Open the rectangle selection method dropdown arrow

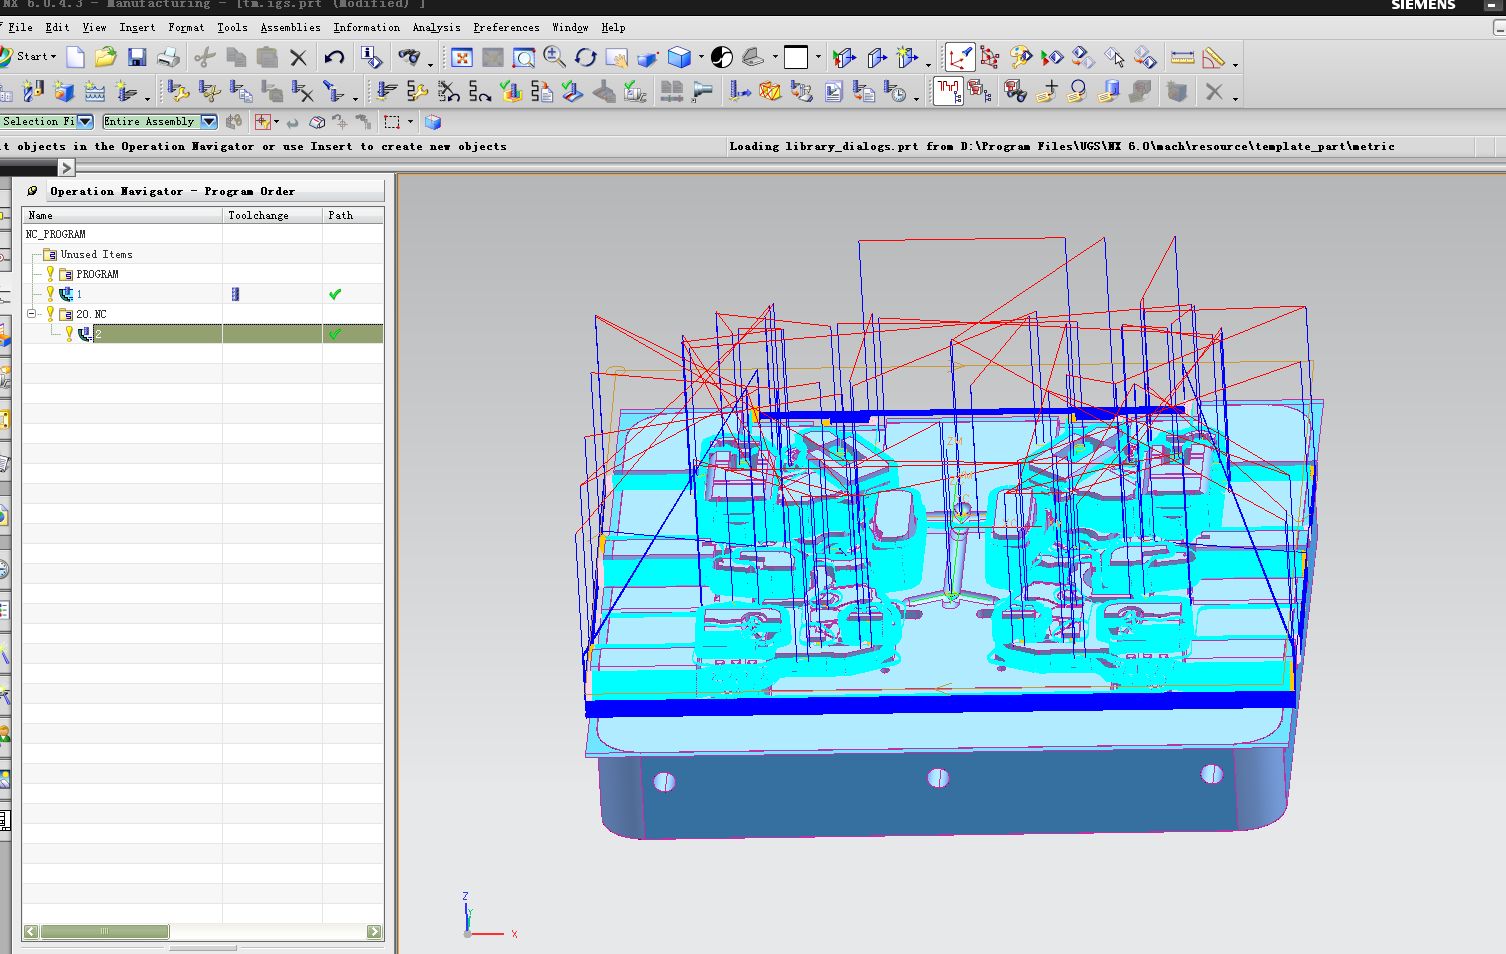coord(410,122)
